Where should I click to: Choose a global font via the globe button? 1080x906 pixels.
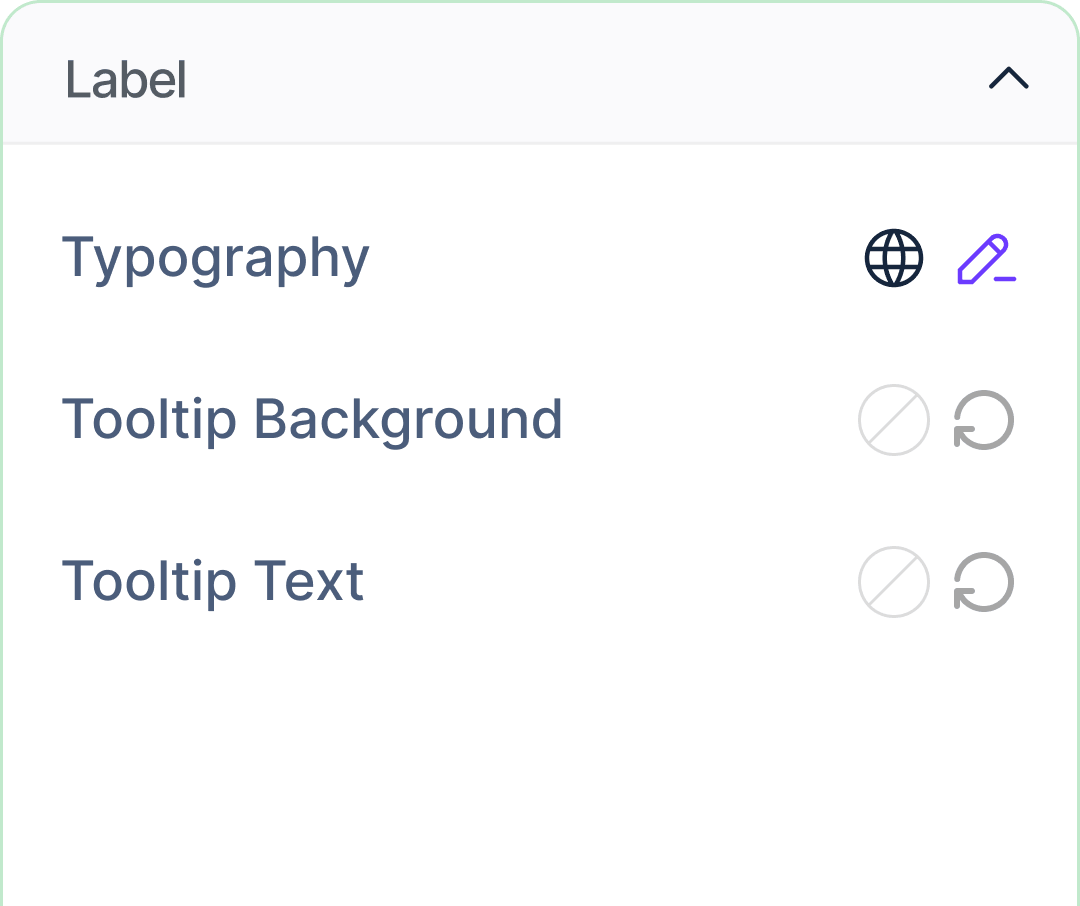893,258
